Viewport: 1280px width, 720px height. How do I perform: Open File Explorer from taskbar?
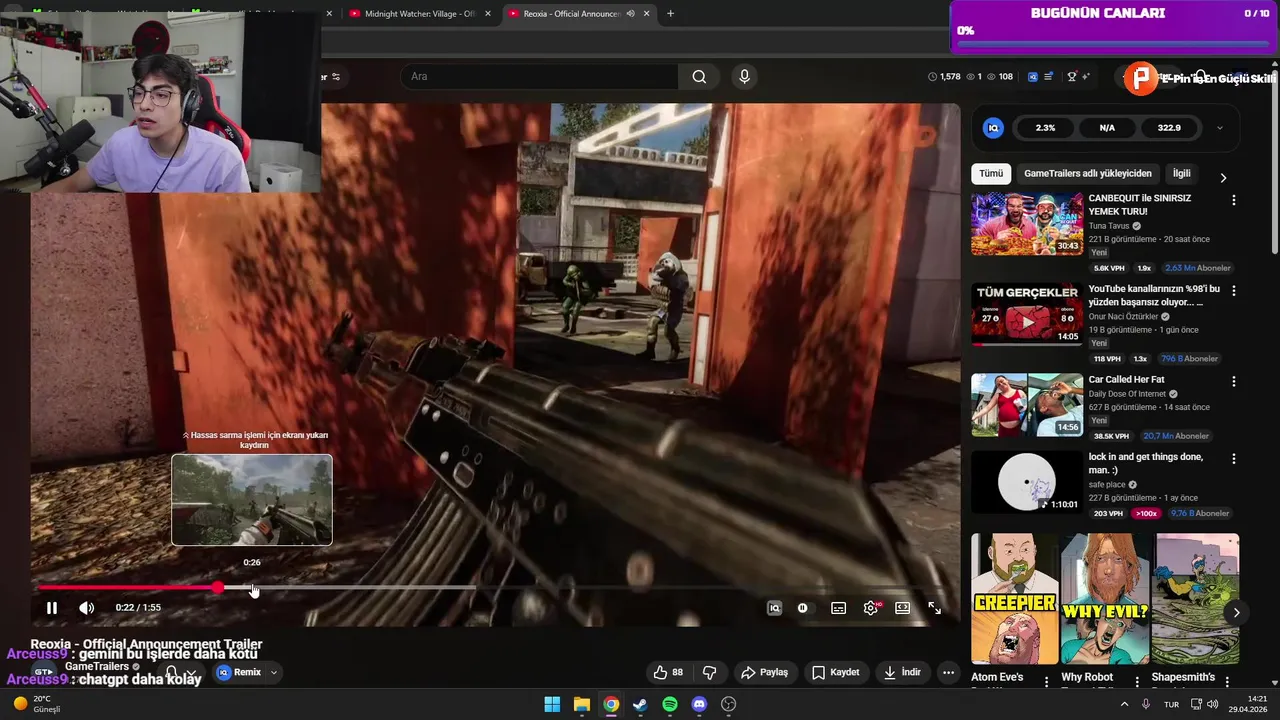(581, 704)
